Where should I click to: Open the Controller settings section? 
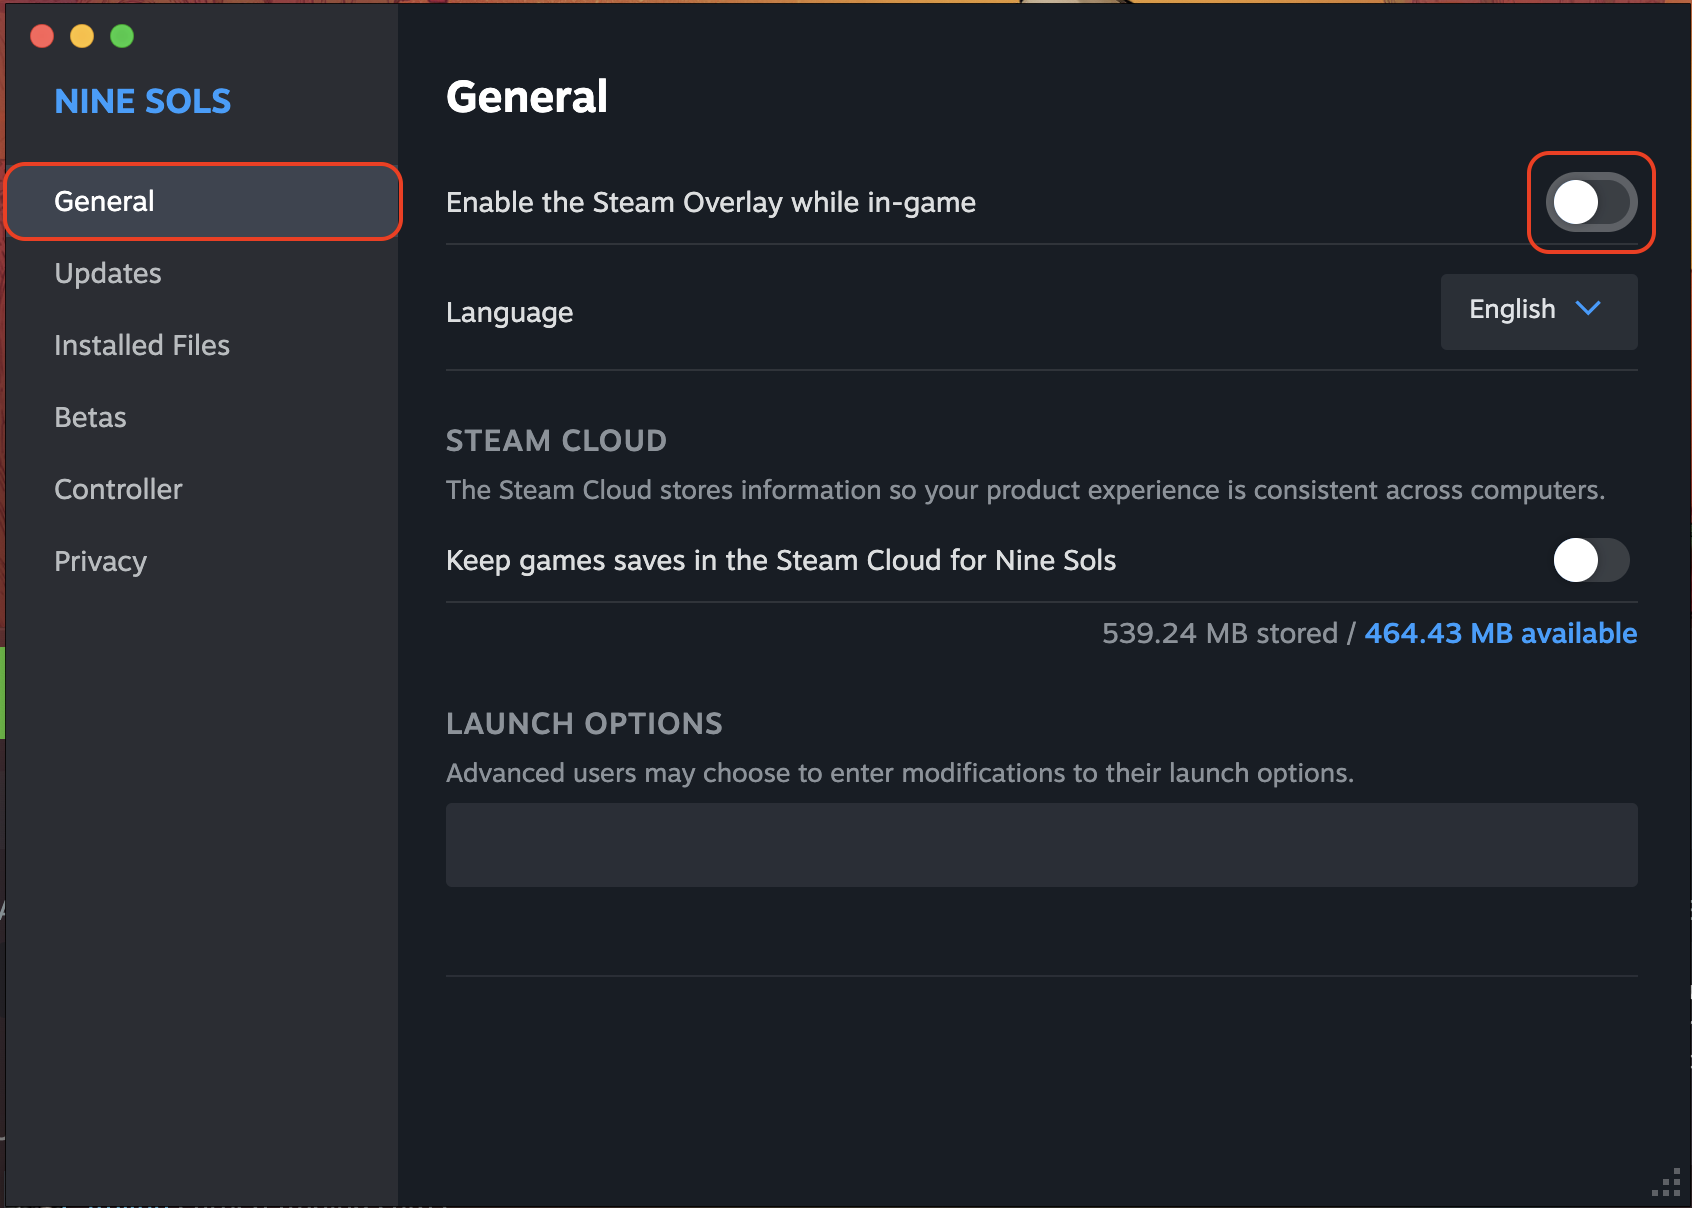click(118, 489)
